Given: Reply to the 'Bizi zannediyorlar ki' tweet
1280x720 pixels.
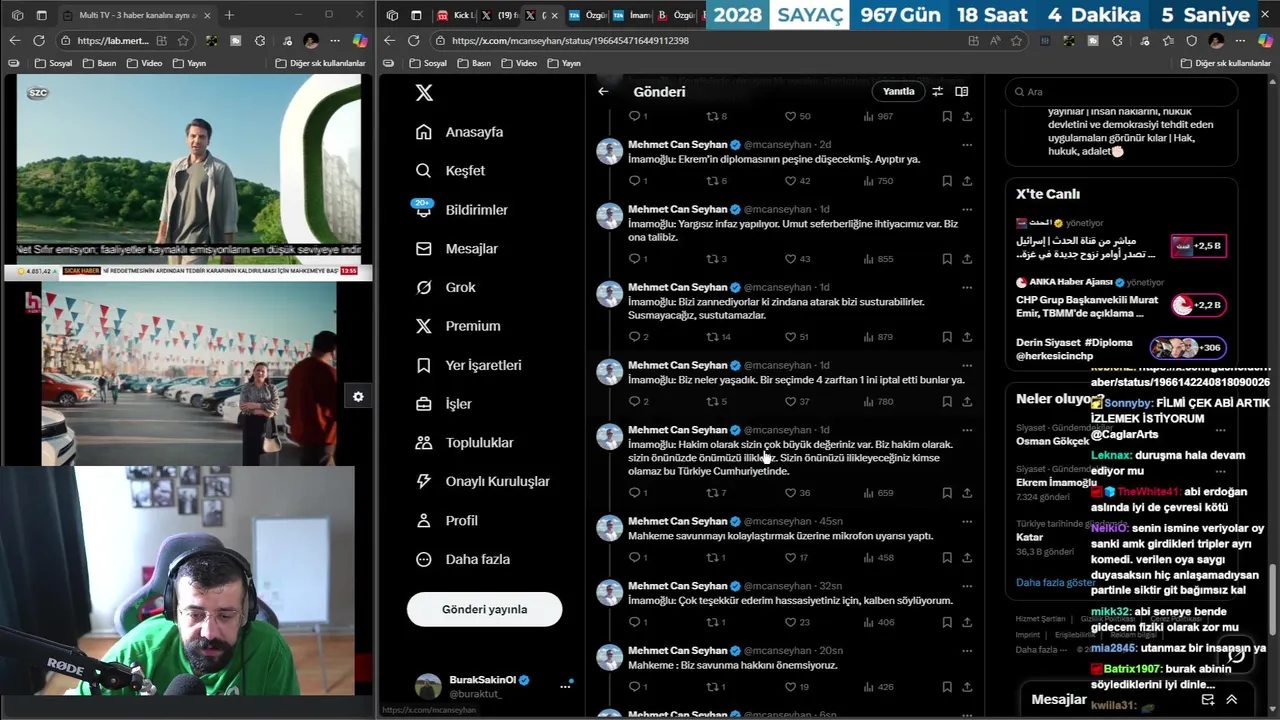Looking at the screenshot, I should tap(638, 337).
